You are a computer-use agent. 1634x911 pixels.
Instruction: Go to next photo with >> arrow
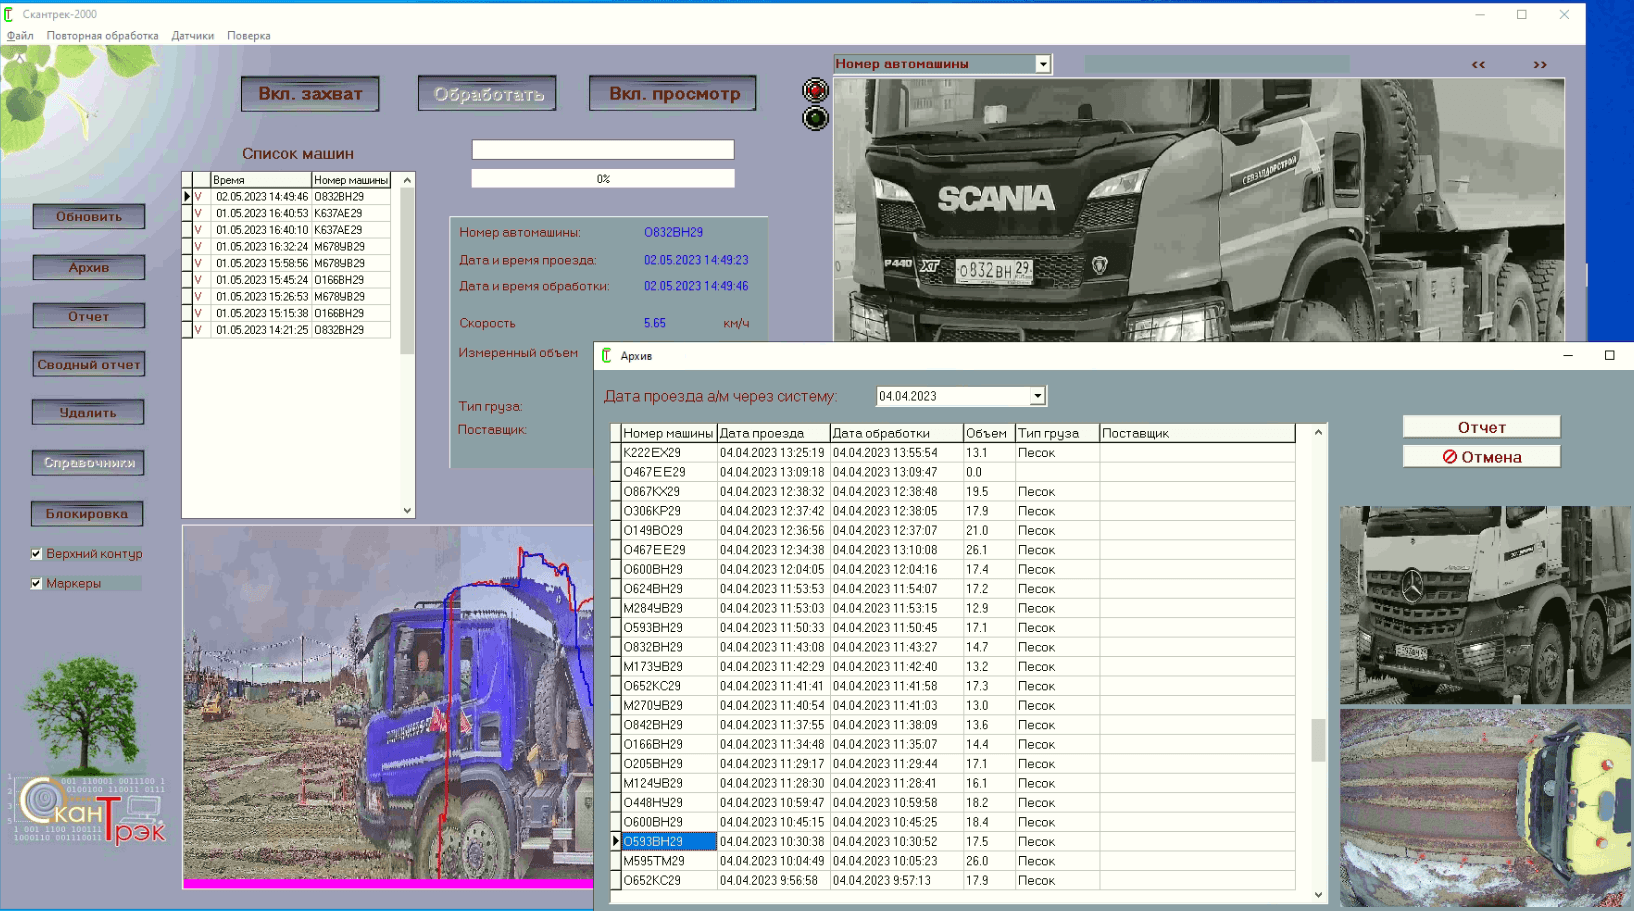pyautogui.click(x=1540, y=64)
